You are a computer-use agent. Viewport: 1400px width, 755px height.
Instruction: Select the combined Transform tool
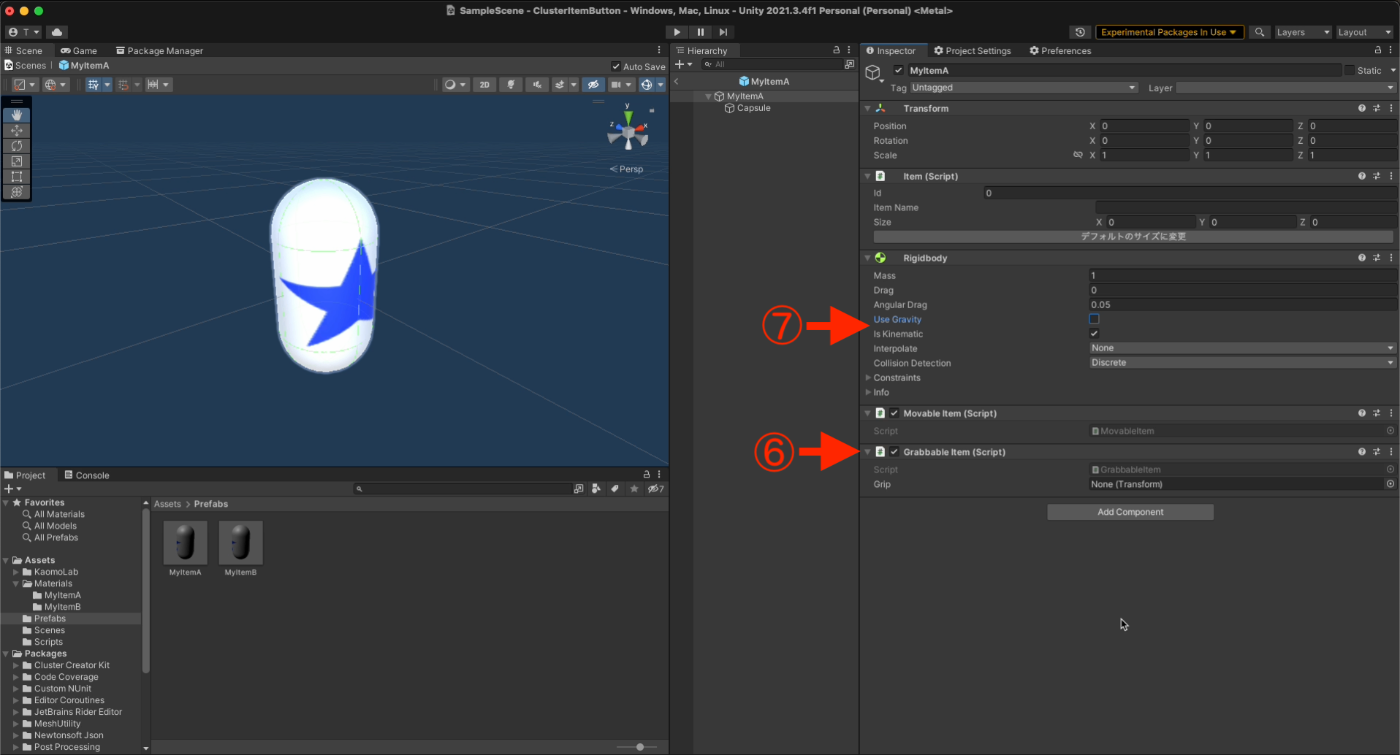[x=17, y=192]
